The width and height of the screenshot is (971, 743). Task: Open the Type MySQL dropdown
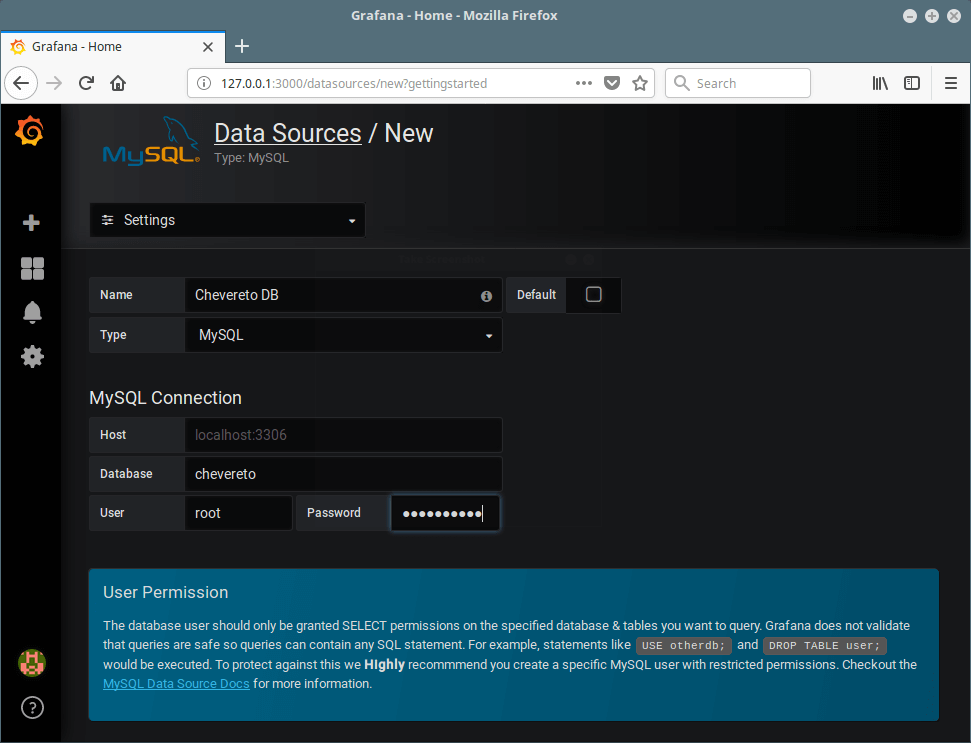click(x=343, y=335)
